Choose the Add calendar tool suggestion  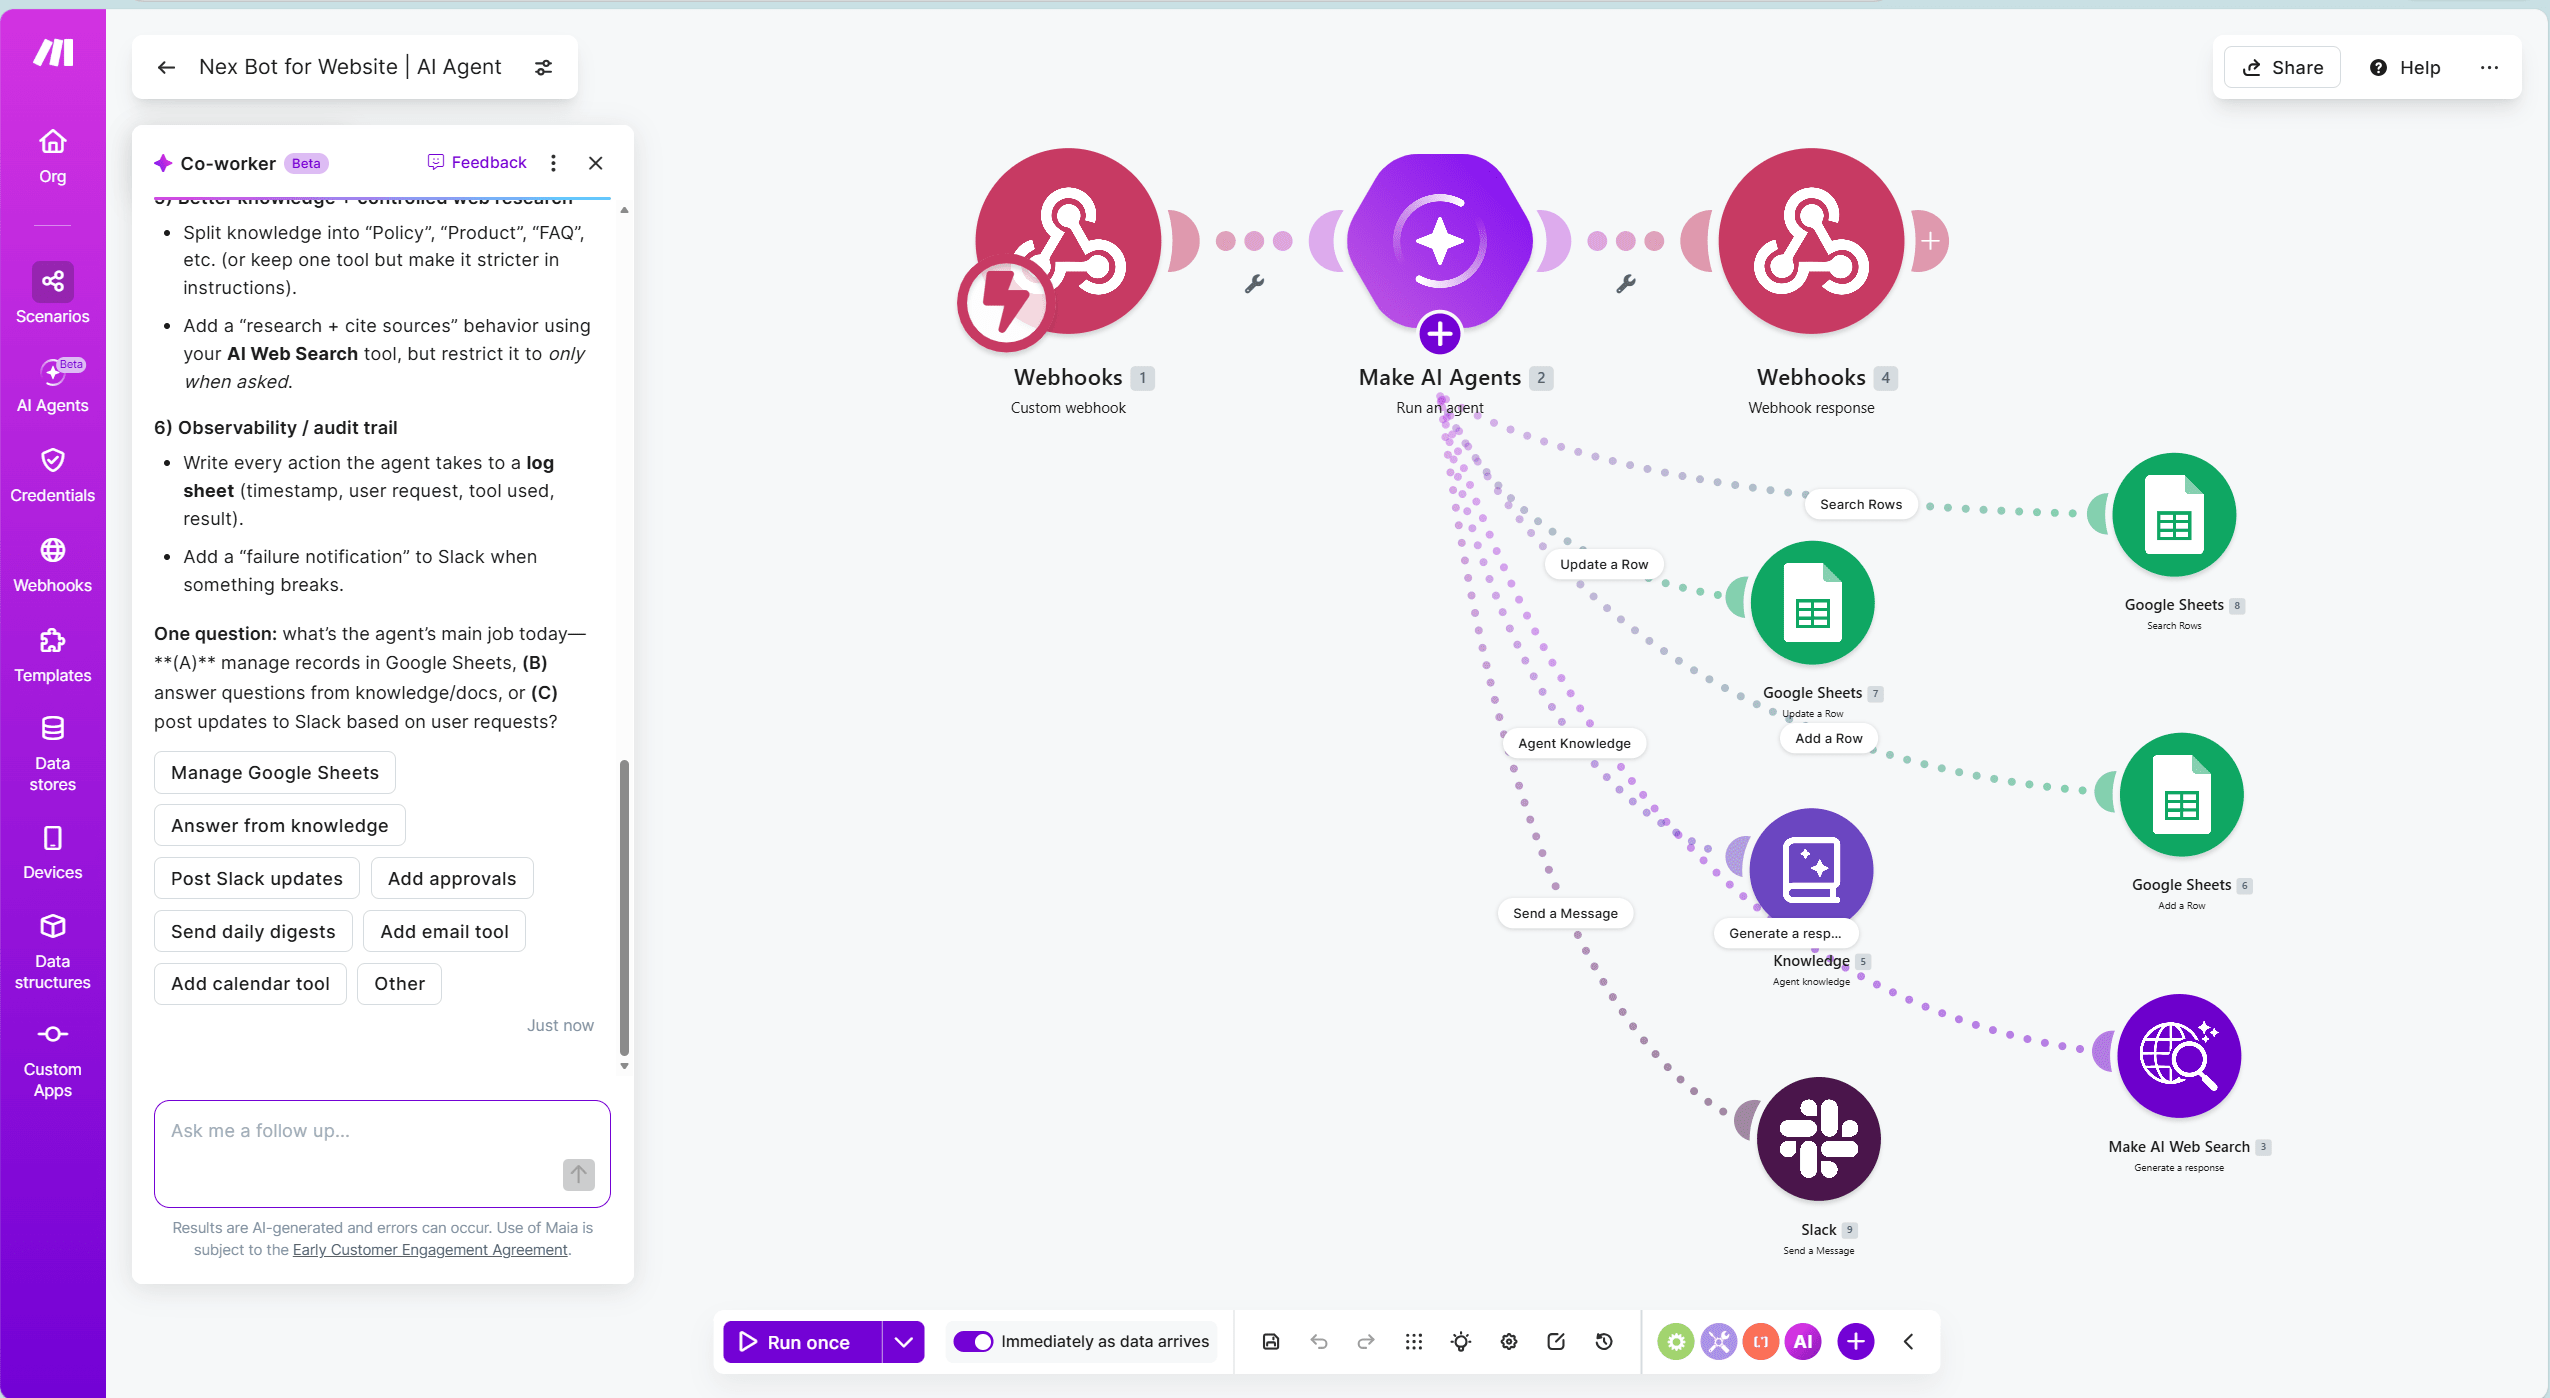click(250, 984)
